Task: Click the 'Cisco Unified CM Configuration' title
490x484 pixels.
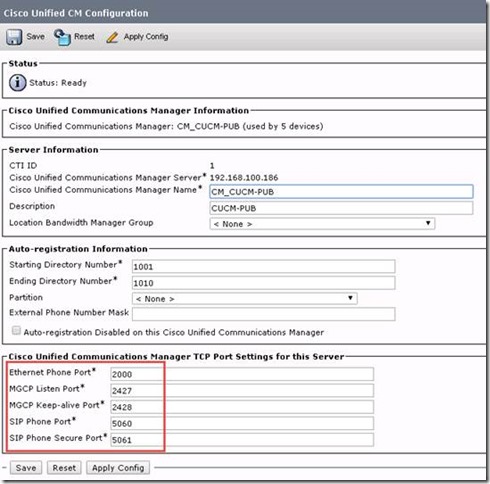Action: (76, 13)
